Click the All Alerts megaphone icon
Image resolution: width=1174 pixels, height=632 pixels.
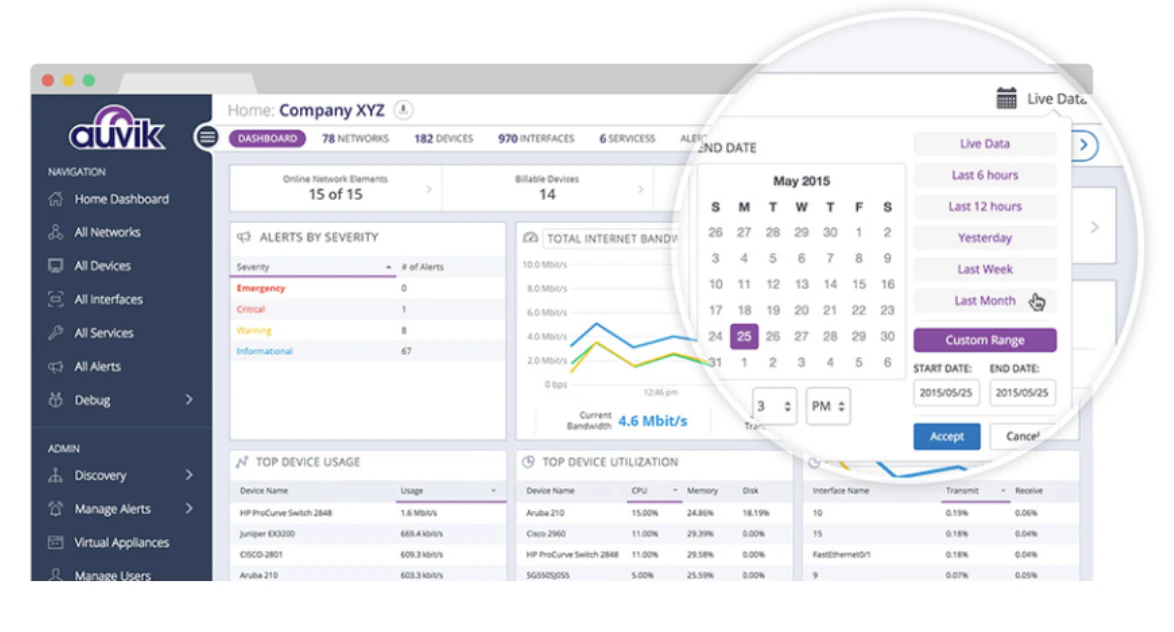point(55,366)
